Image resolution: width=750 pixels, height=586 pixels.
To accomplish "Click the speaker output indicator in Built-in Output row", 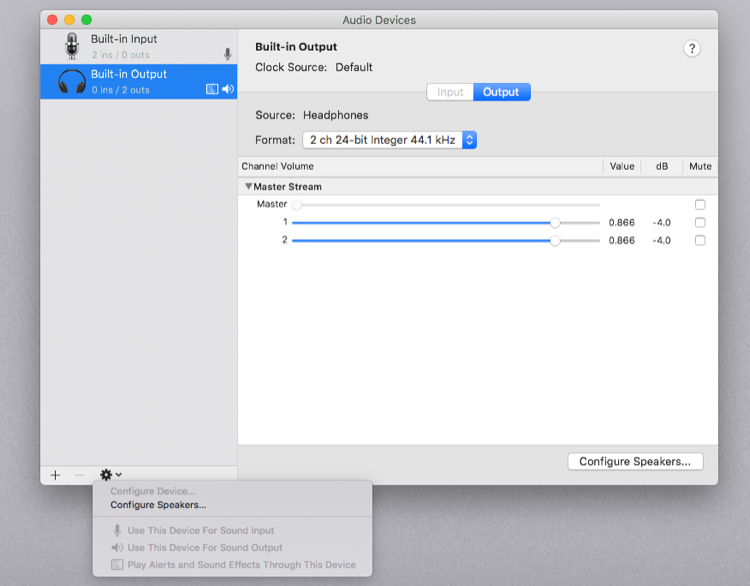I will tap(228, 89).
